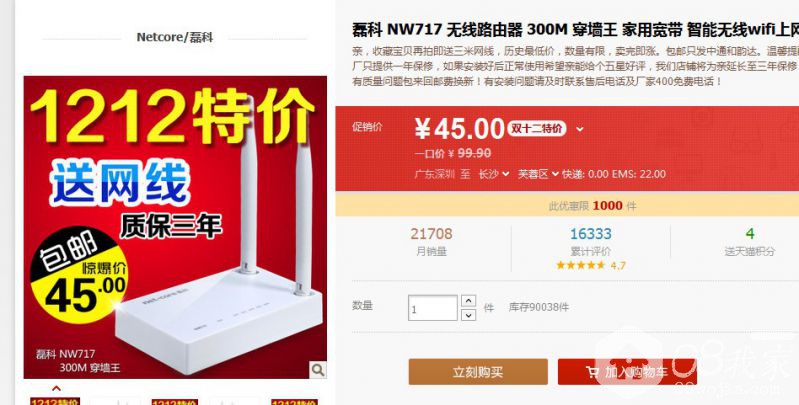Click the Netcore/磊科 brand heading
The image size is (799, 405).
[x=174, y=37]
